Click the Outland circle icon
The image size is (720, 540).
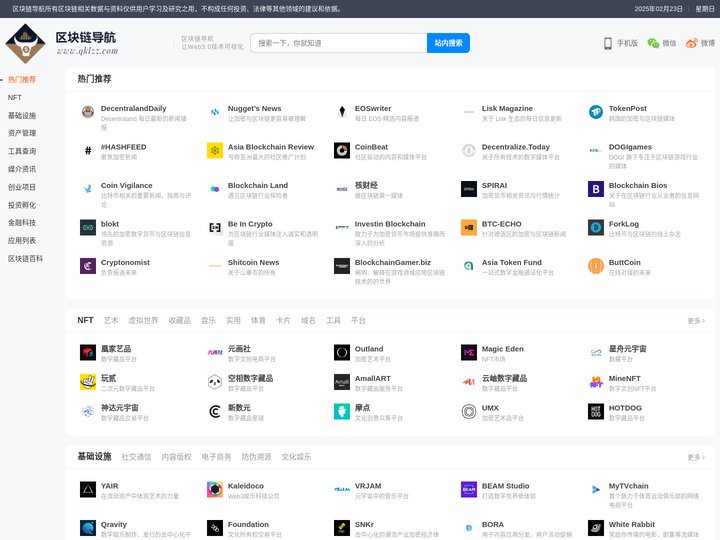[x=342, y=352]
